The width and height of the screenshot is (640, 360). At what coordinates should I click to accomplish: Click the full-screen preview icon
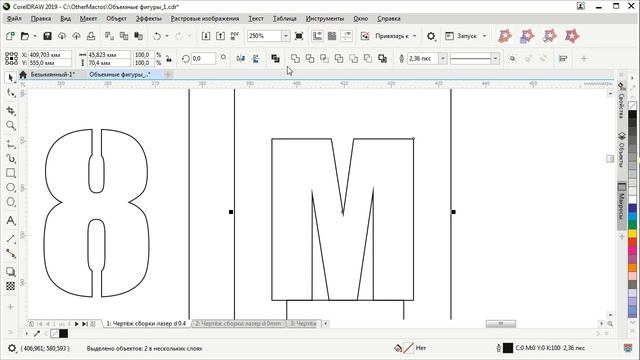299,36
